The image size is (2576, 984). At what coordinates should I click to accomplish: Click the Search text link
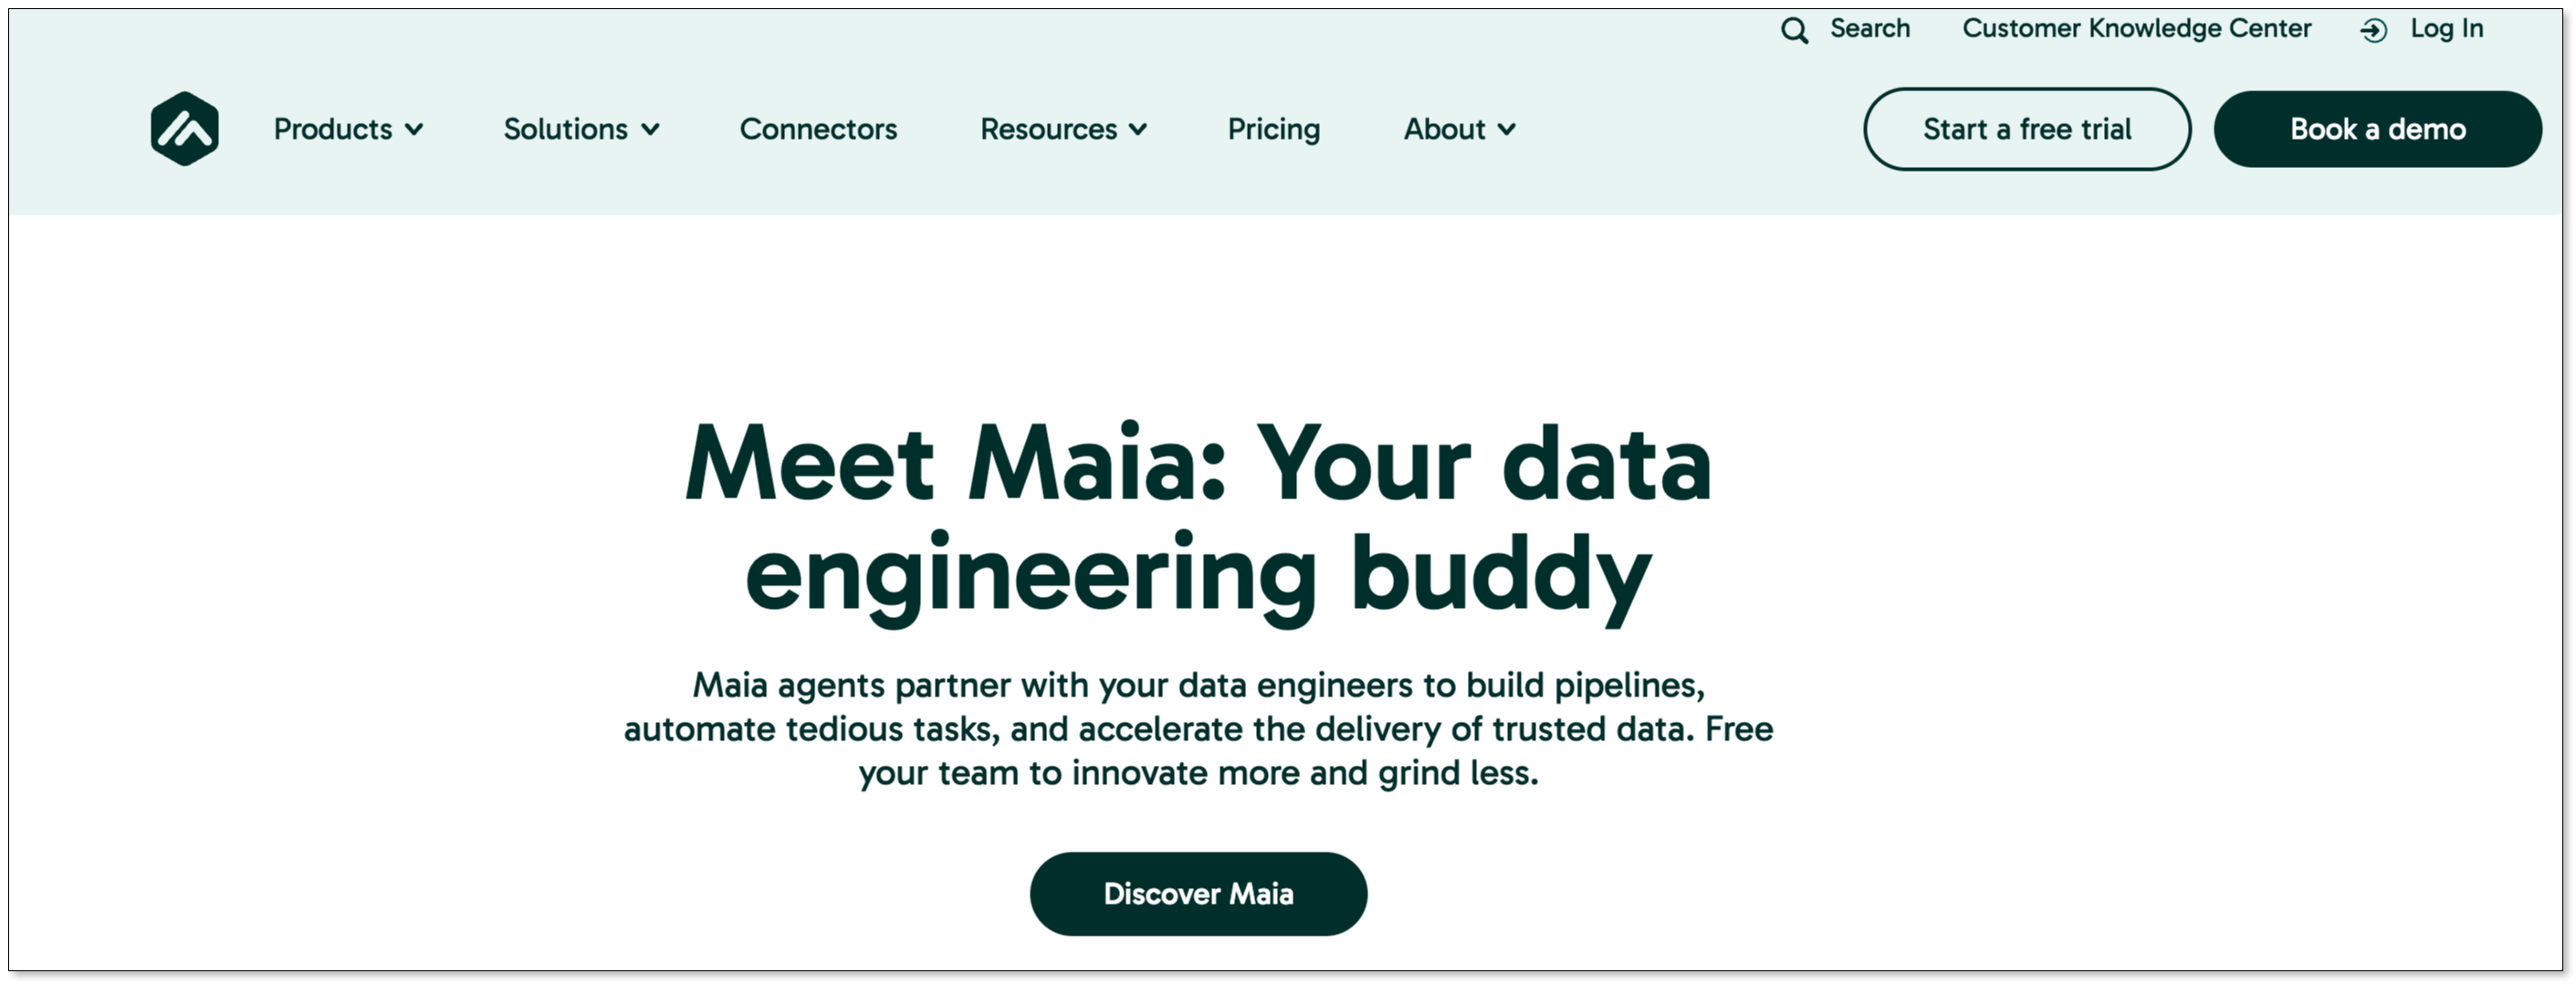[1870, 29]
